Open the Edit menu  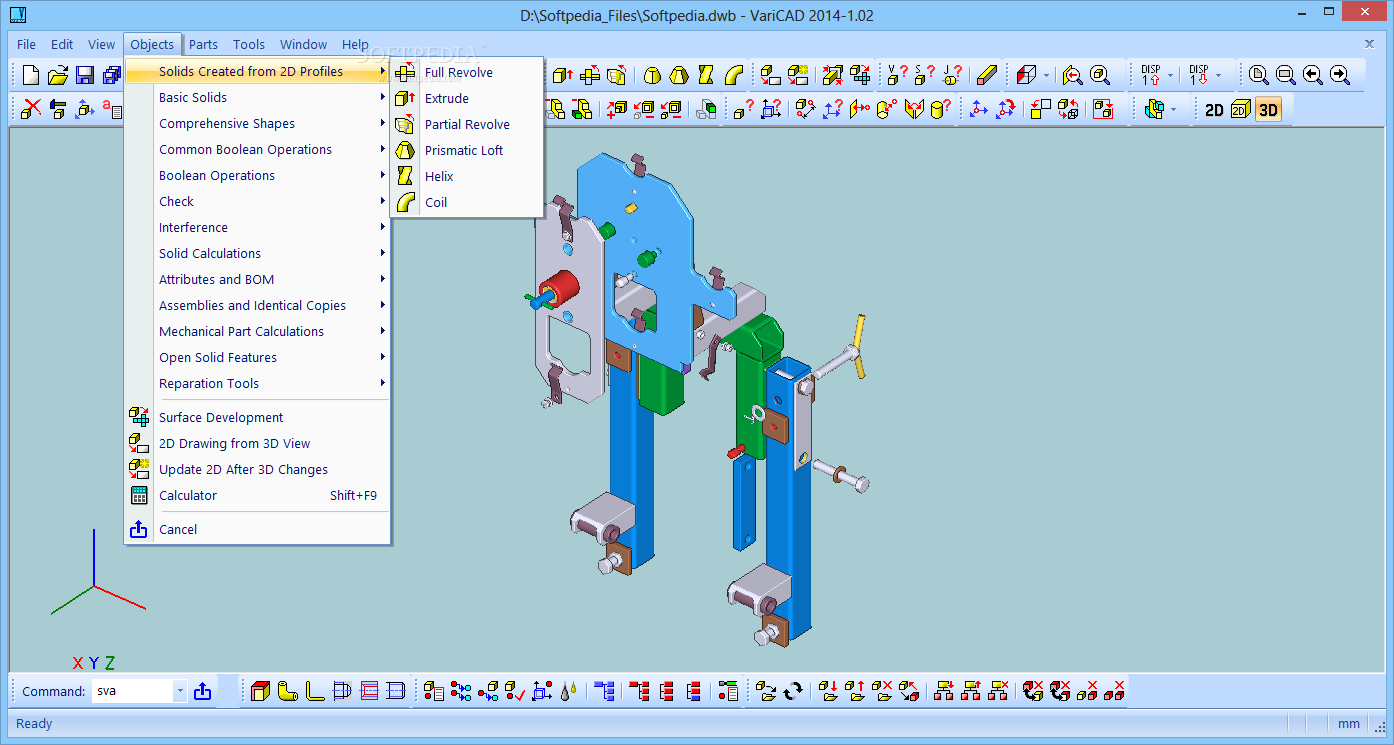click(62, 44)
